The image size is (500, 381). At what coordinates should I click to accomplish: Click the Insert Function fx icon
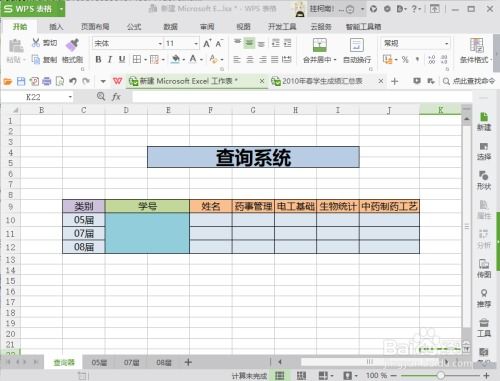tap(116, 97)
